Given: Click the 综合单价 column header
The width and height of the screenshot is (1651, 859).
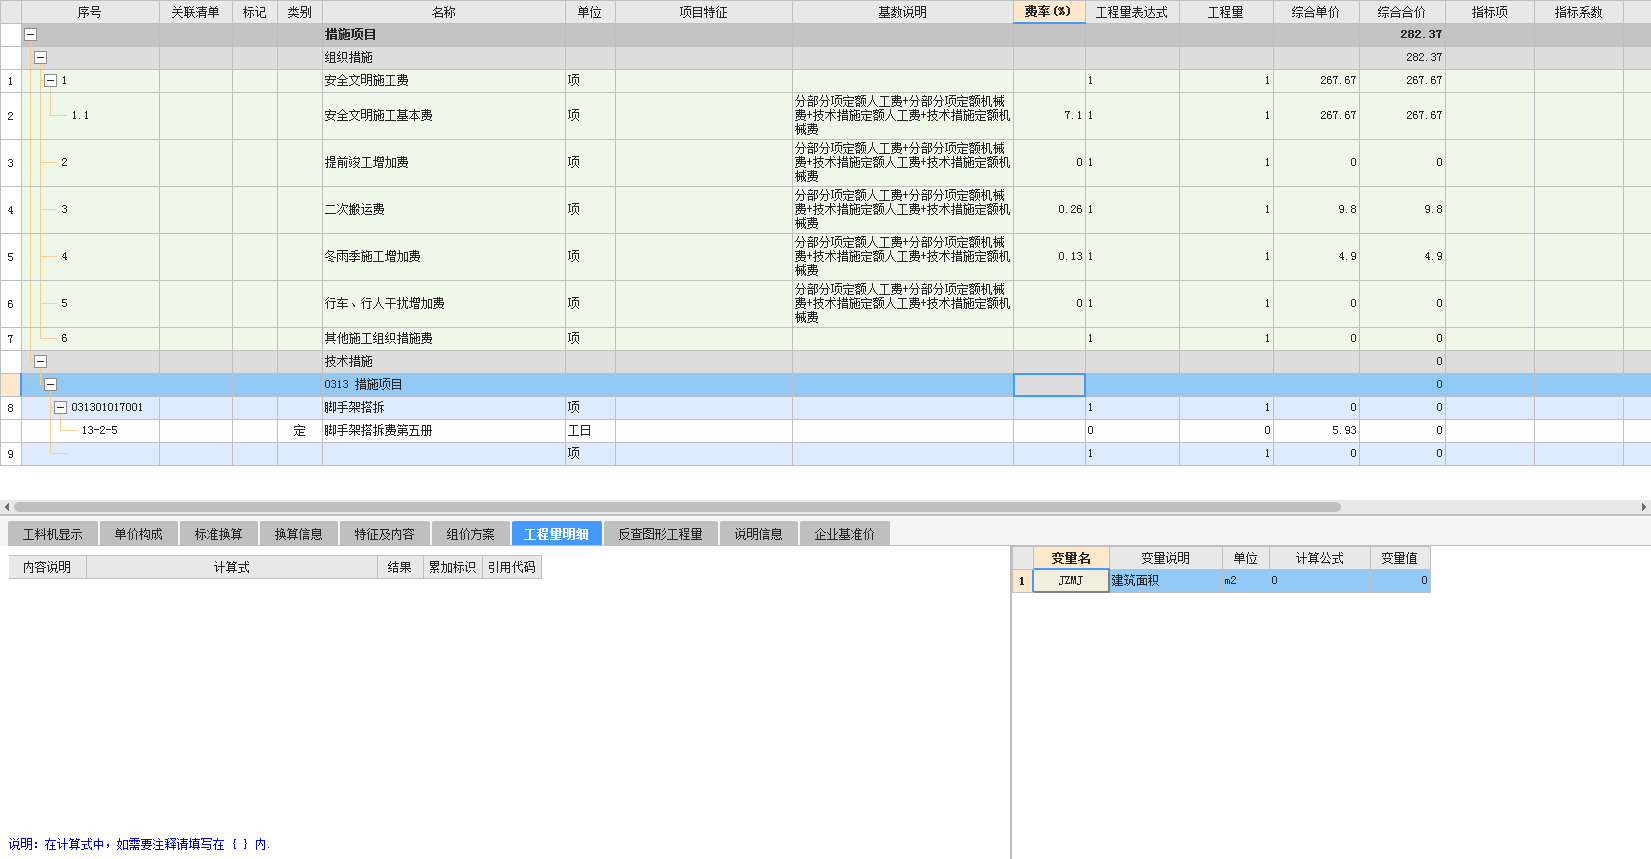Looking at the screenshot, I should click(1316, 12).
